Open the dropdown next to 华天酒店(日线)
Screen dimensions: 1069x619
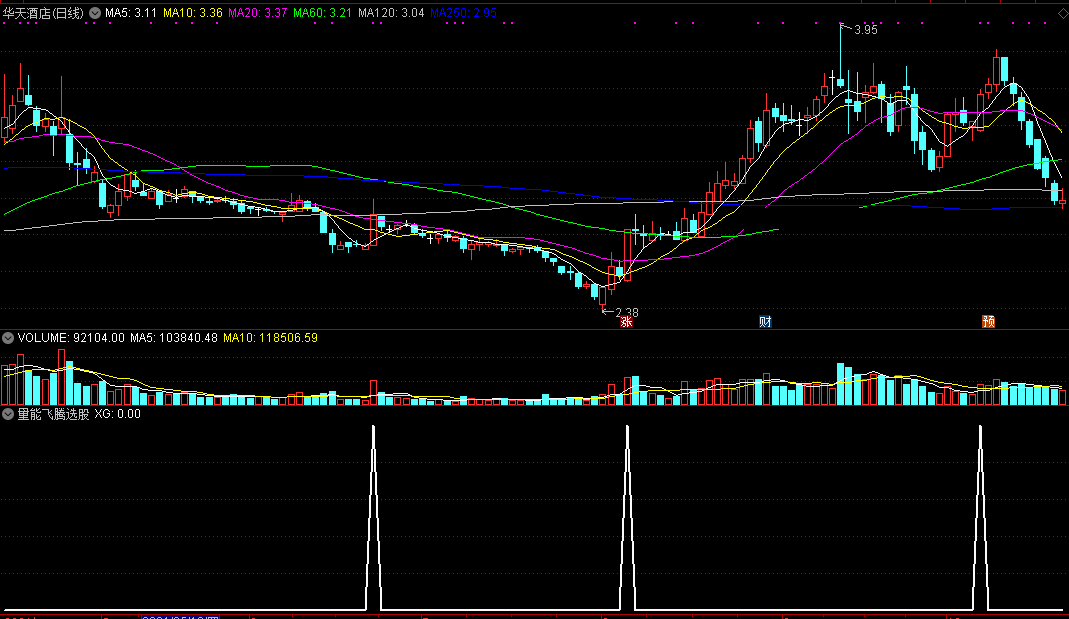(95, 13)
